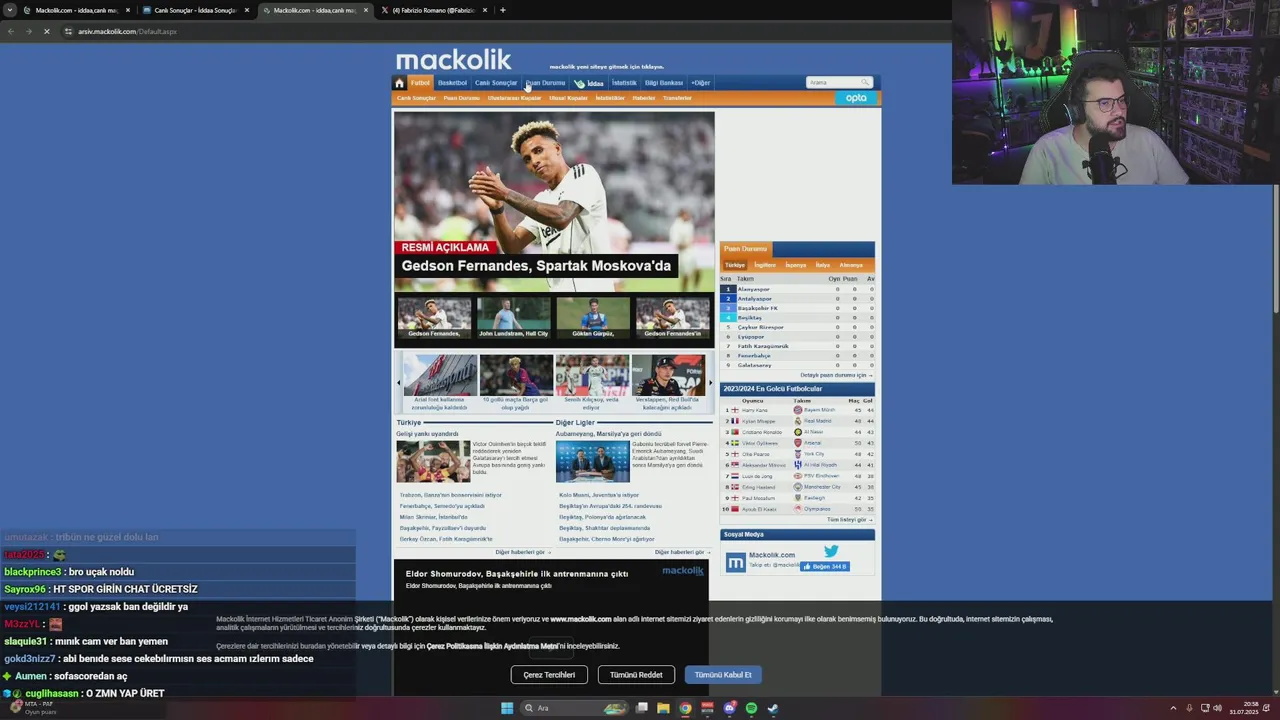Click Arsenal club logo
1280x720 pixels.
click(x=798, y=443)
